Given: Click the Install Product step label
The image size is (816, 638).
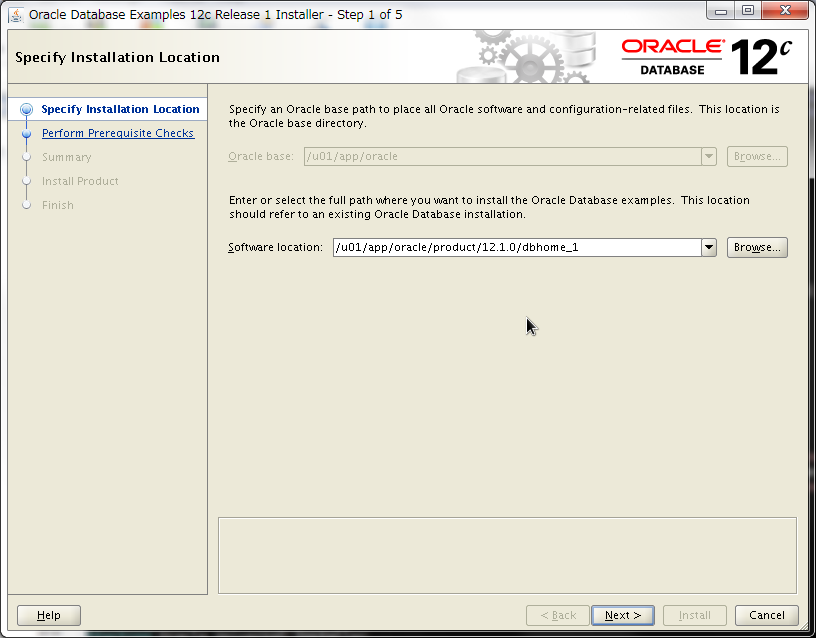Looking at the screenshot, I should [x=80, y=181].
